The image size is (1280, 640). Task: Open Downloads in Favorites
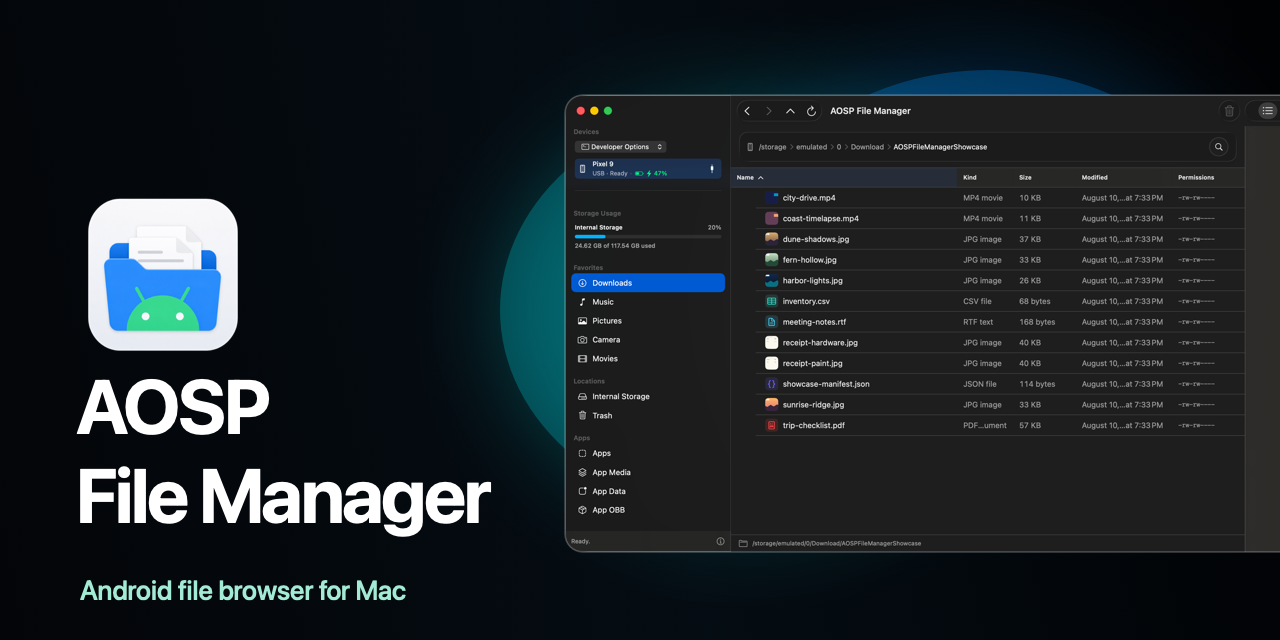coord(648,283)
